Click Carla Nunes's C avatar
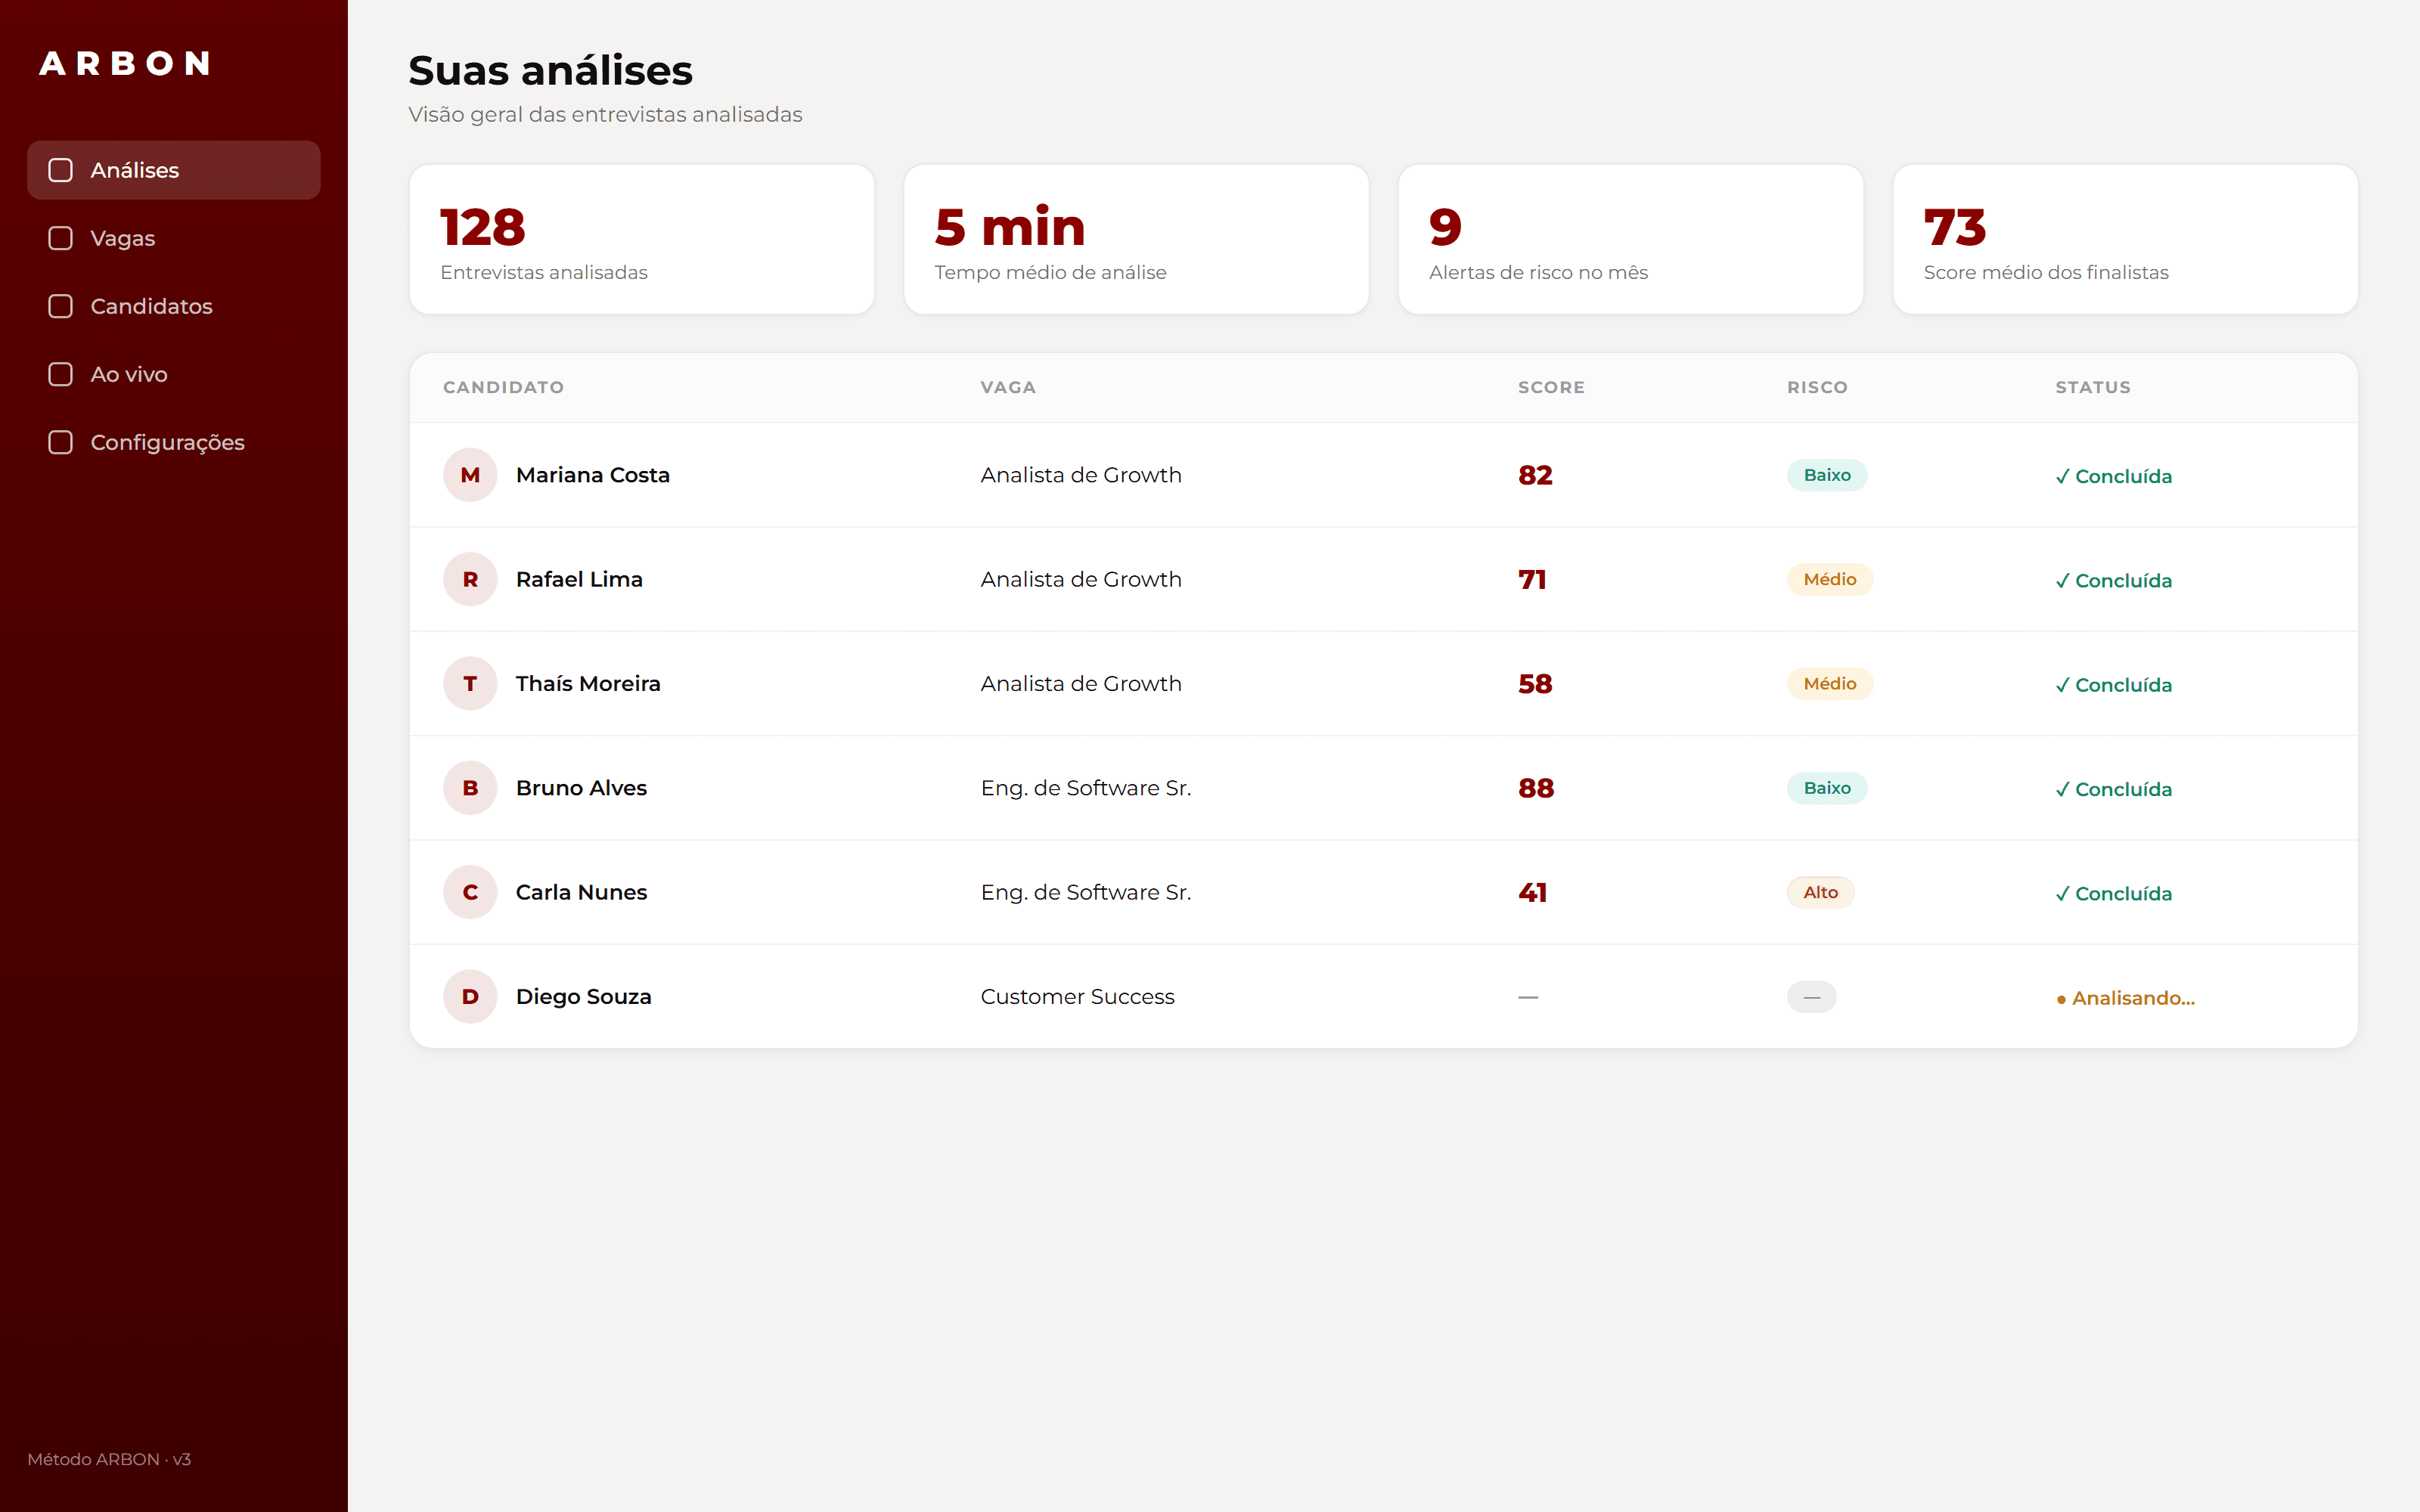The width and height of the screenshot is (2420, 1512). coord(470,892)
